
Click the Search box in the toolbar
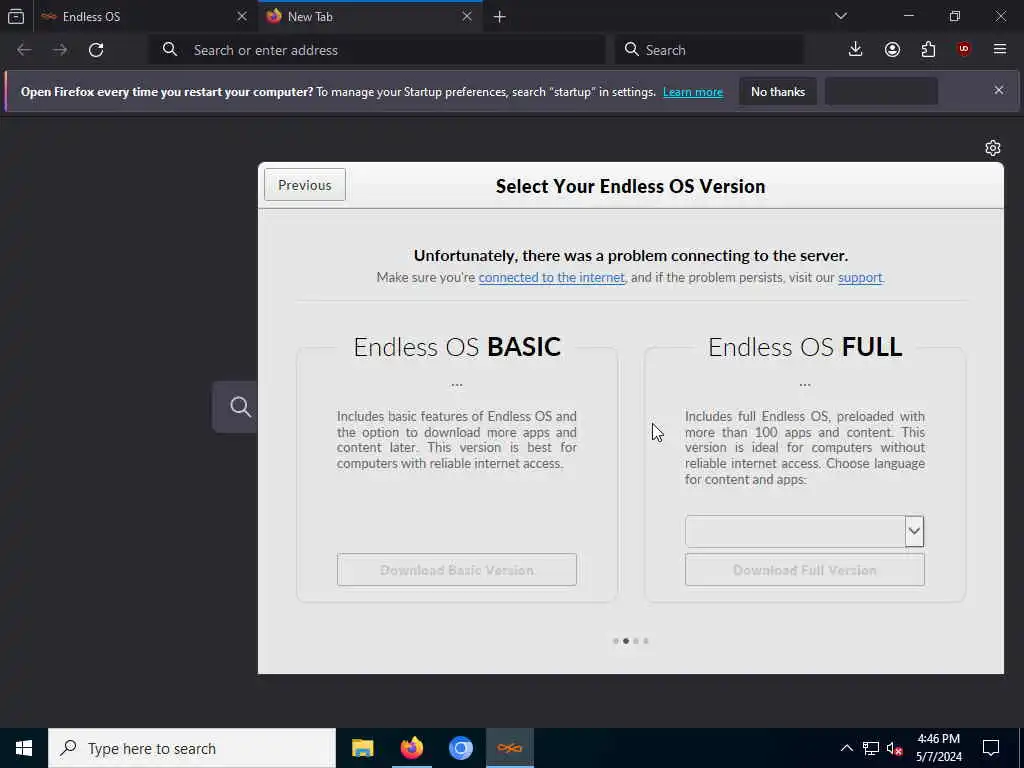709,50
